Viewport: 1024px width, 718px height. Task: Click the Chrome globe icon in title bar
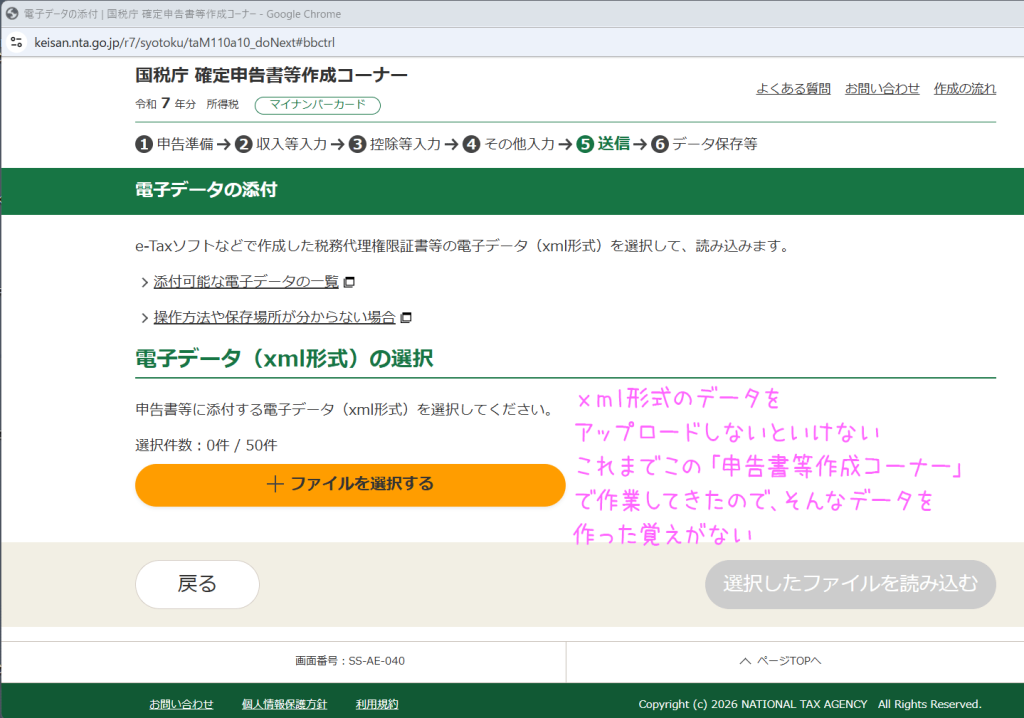coord(12,14)
